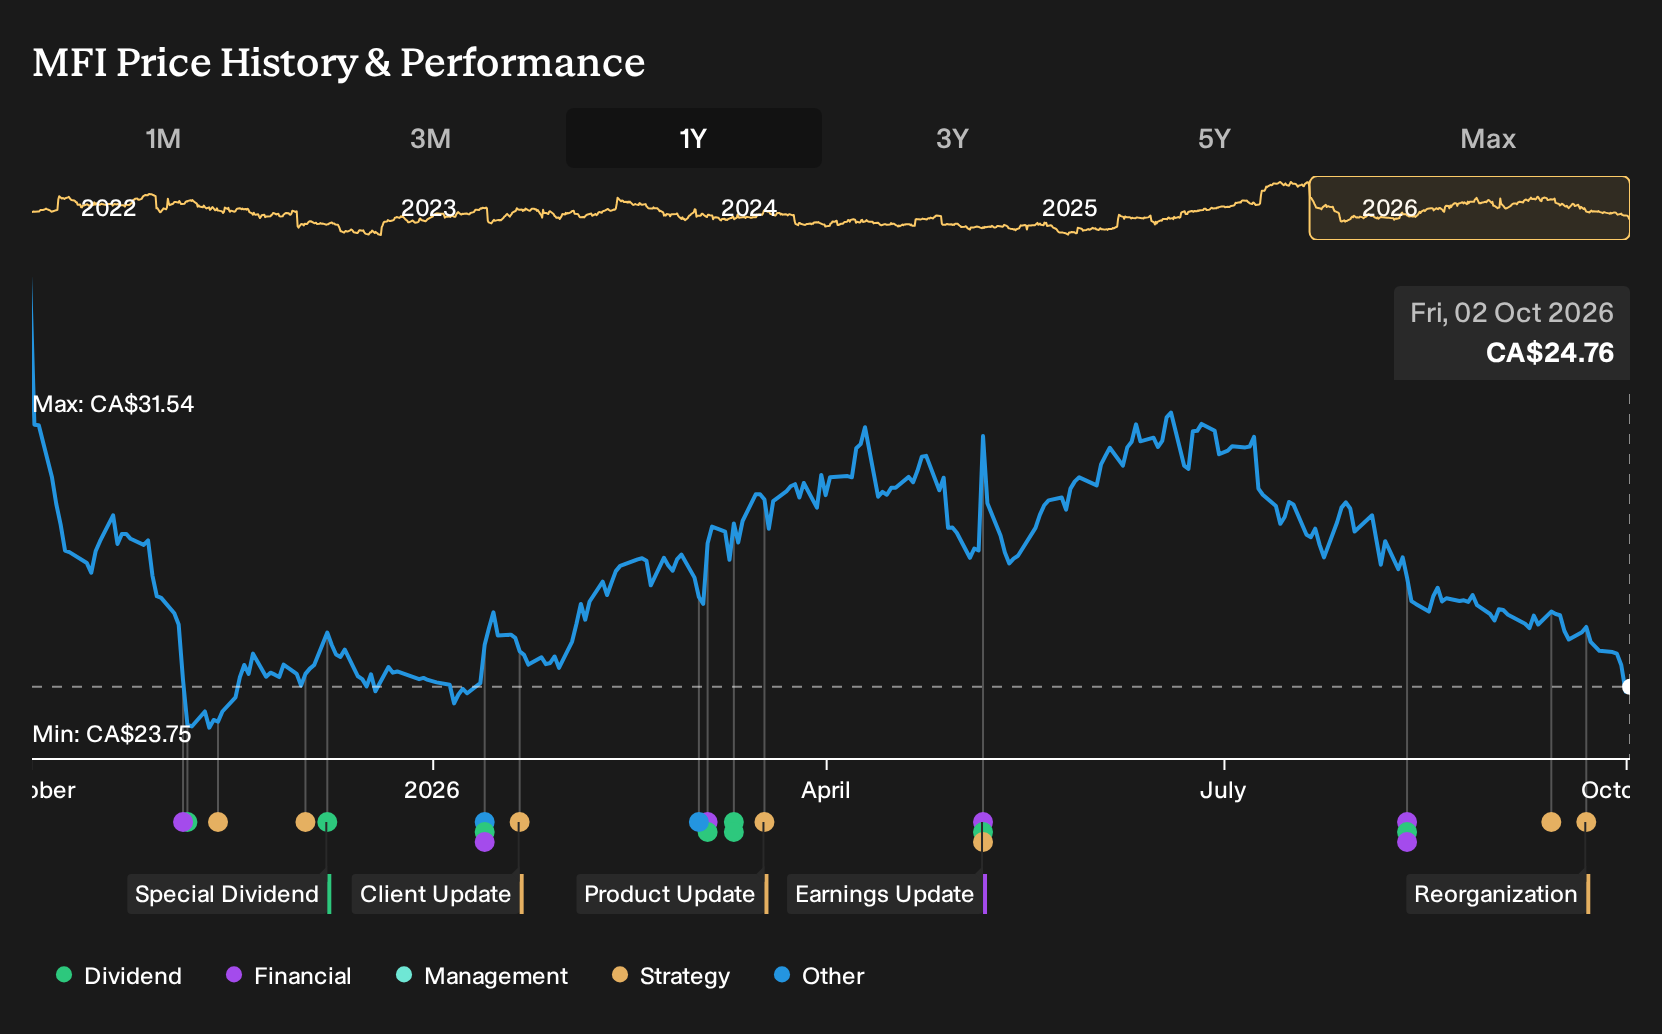The width and height of the screenshot is (1662, 1034).
Task: Click orange Strategy dot above Product Update label
Action: point(764,822)
